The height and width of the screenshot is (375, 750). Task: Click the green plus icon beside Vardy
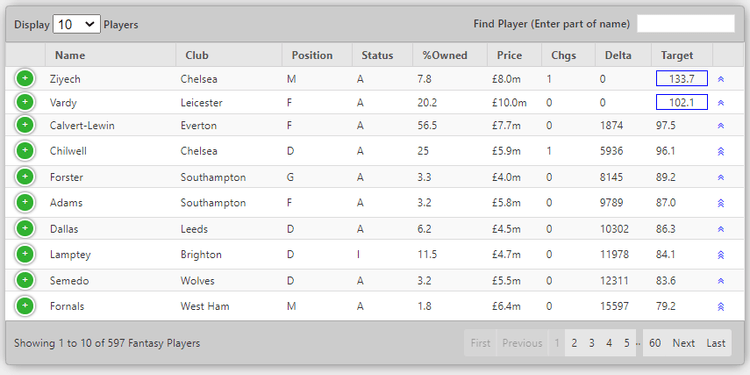pyautogui.click(x=25, y=102)
